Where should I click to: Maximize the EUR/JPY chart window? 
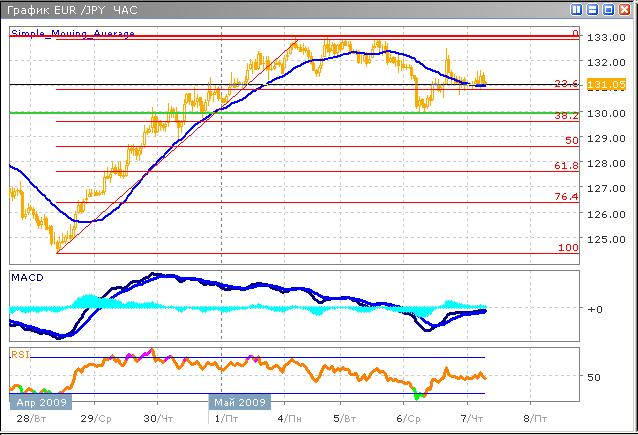pos(609,9)
